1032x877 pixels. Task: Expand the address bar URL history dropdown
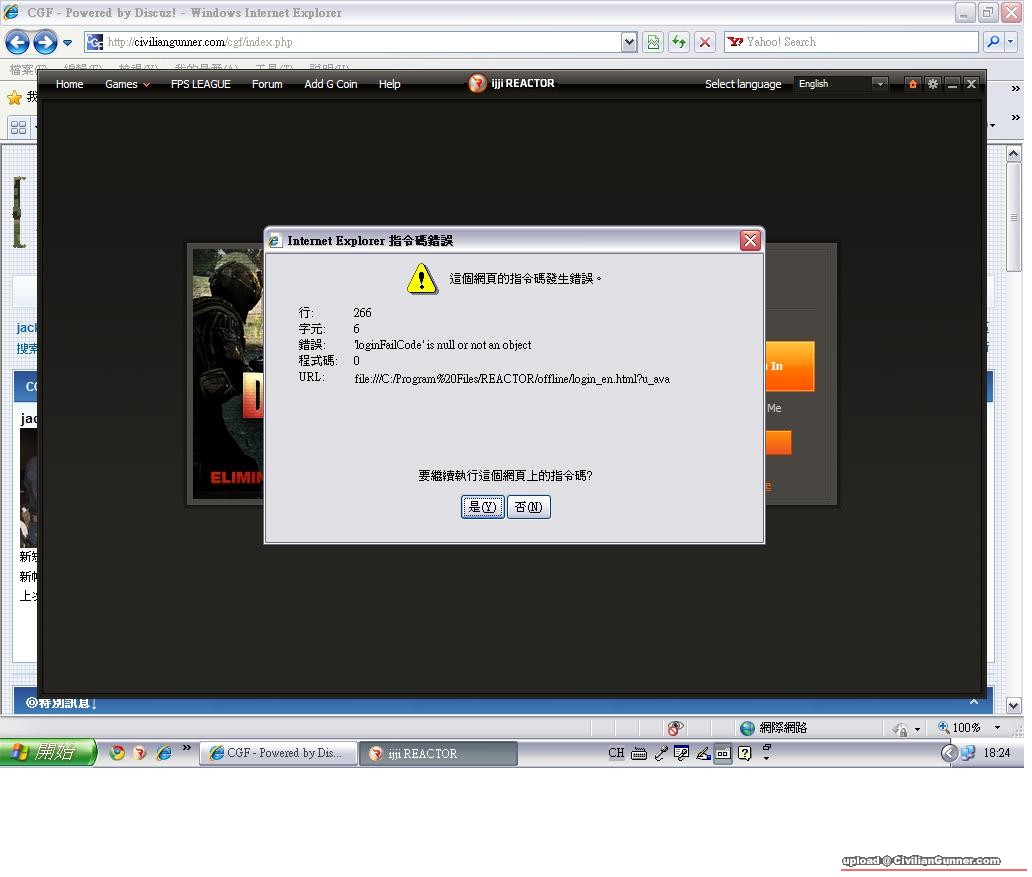pos(629,42)
